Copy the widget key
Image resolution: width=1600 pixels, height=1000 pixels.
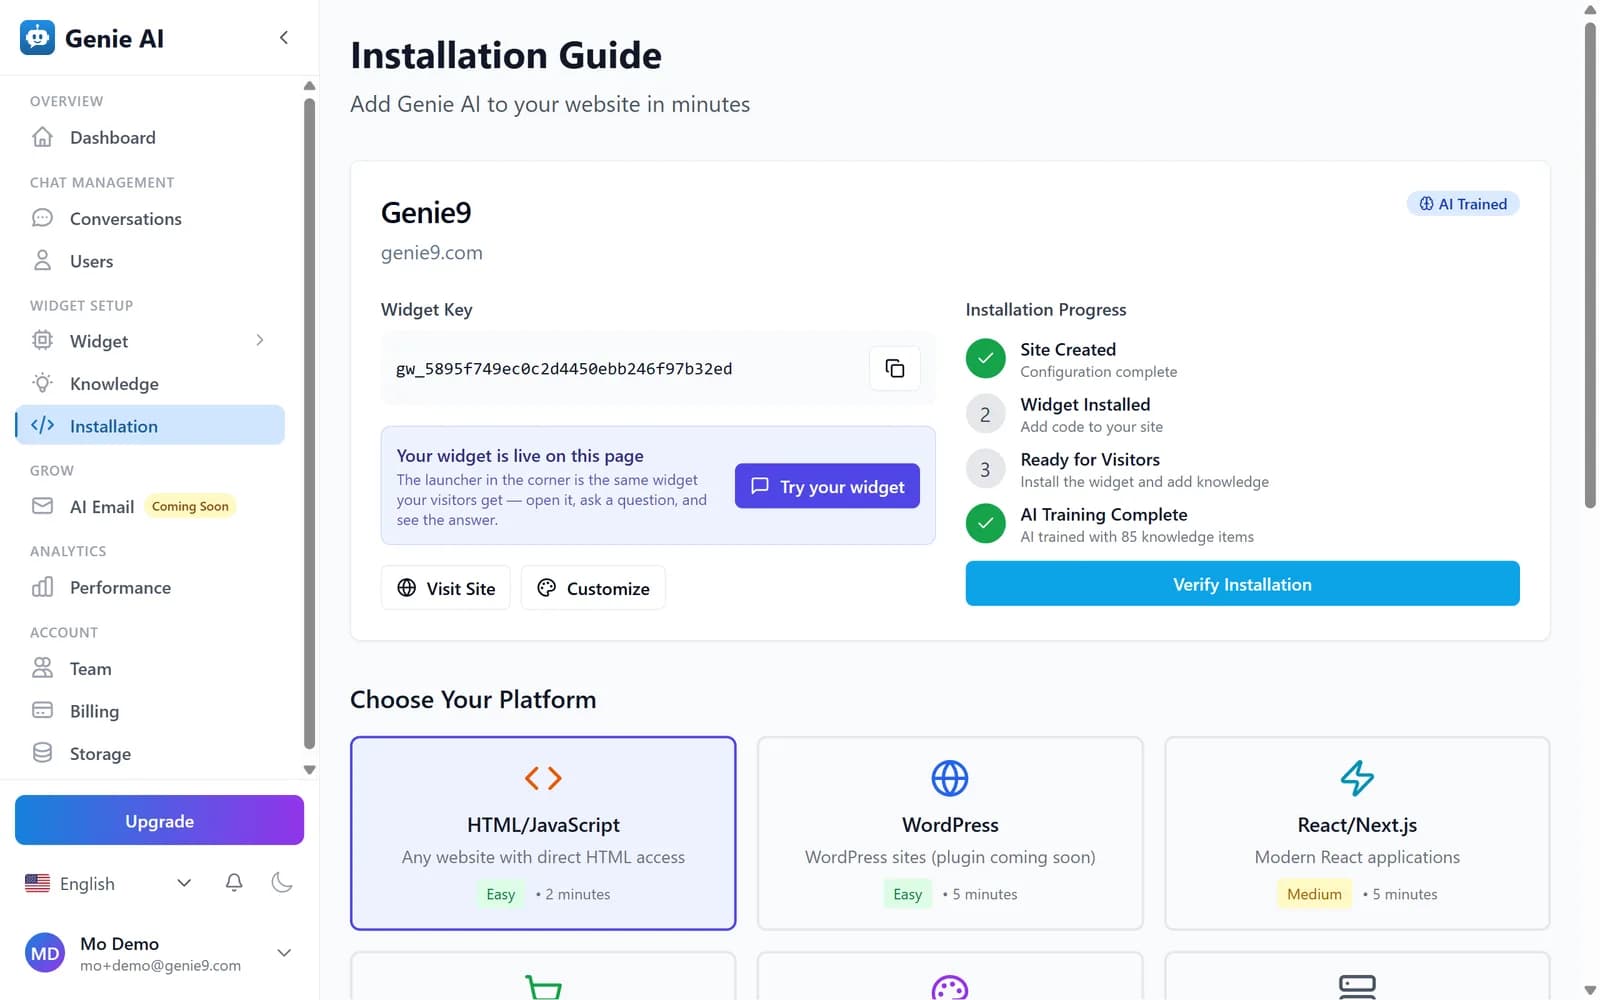895,369
